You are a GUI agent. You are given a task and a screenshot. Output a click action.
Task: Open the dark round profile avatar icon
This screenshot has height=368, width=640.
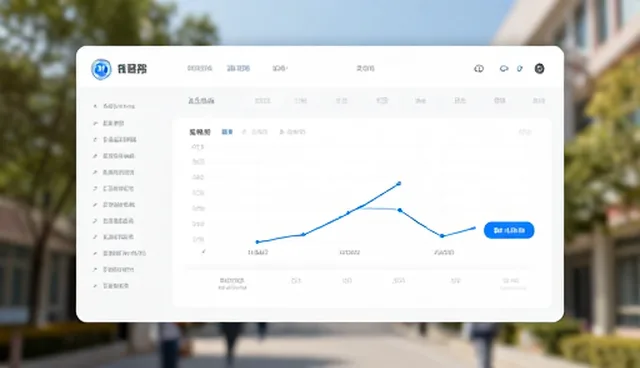point(539,69)
